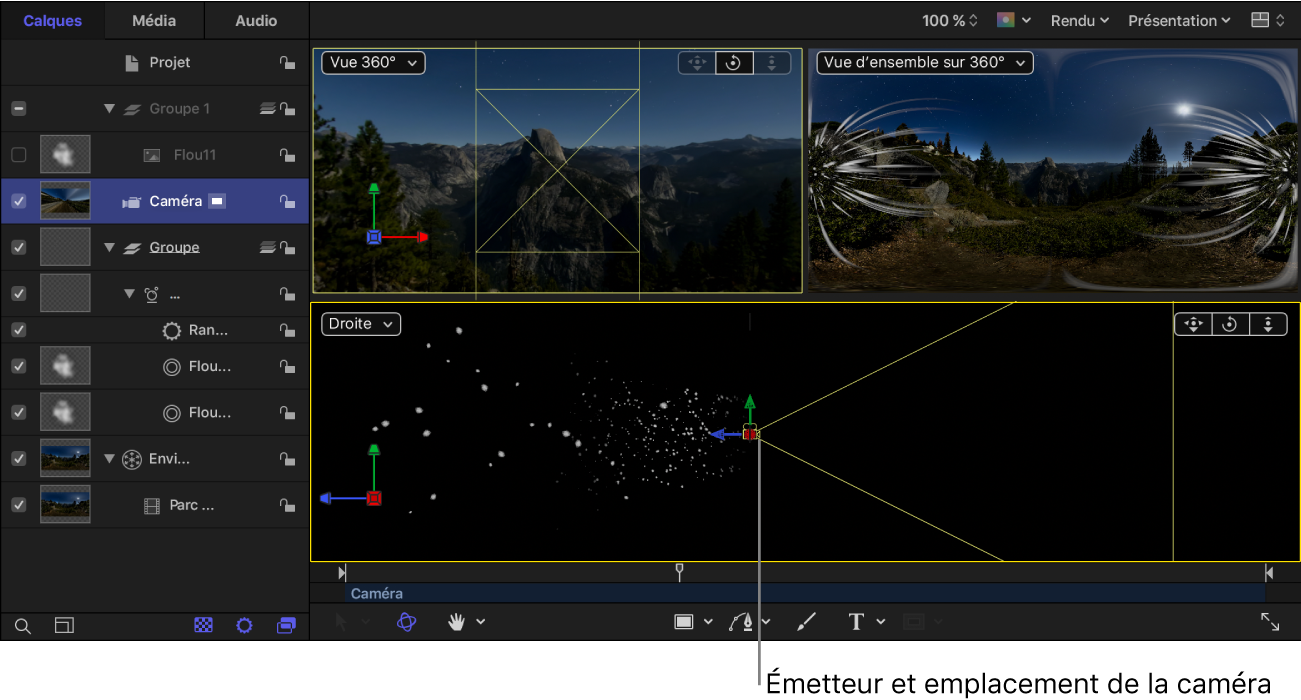Viewport: 1301px width, 700px height.
Task: Open the Rendu pop-up menu
Action: tap(1080, 20)
